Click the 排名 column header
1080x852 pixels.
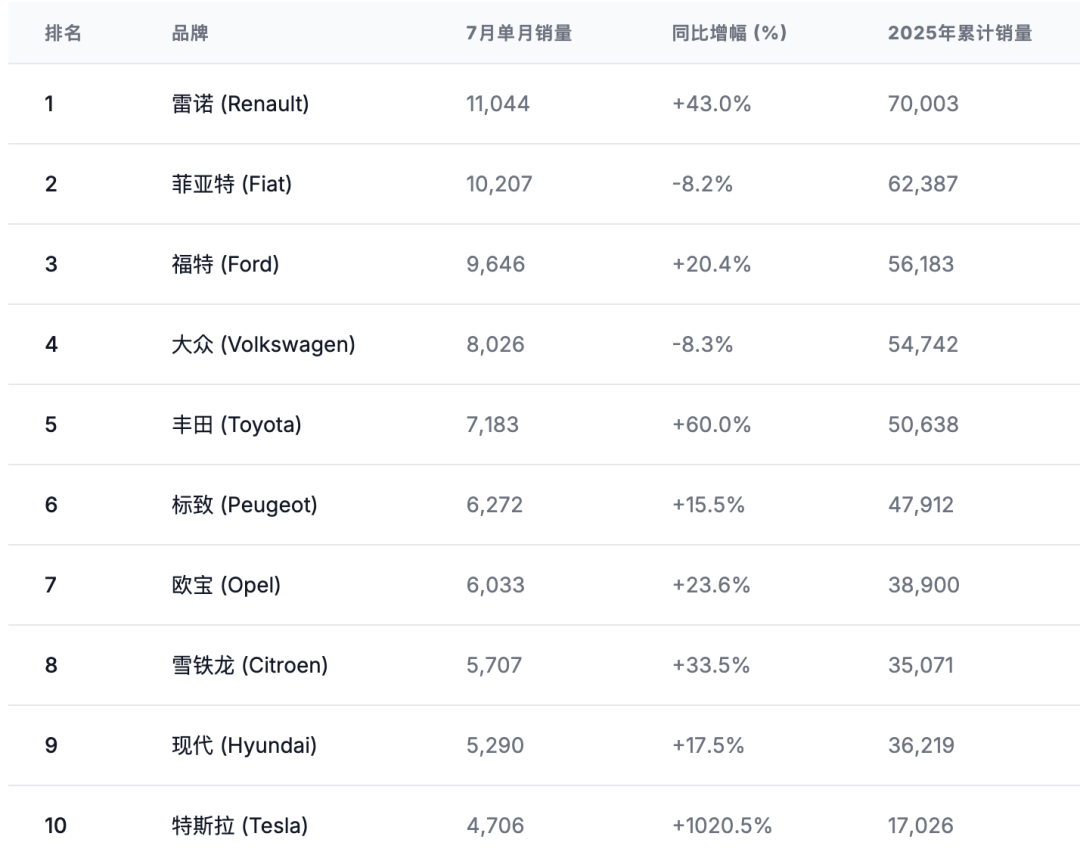(63, 33)
